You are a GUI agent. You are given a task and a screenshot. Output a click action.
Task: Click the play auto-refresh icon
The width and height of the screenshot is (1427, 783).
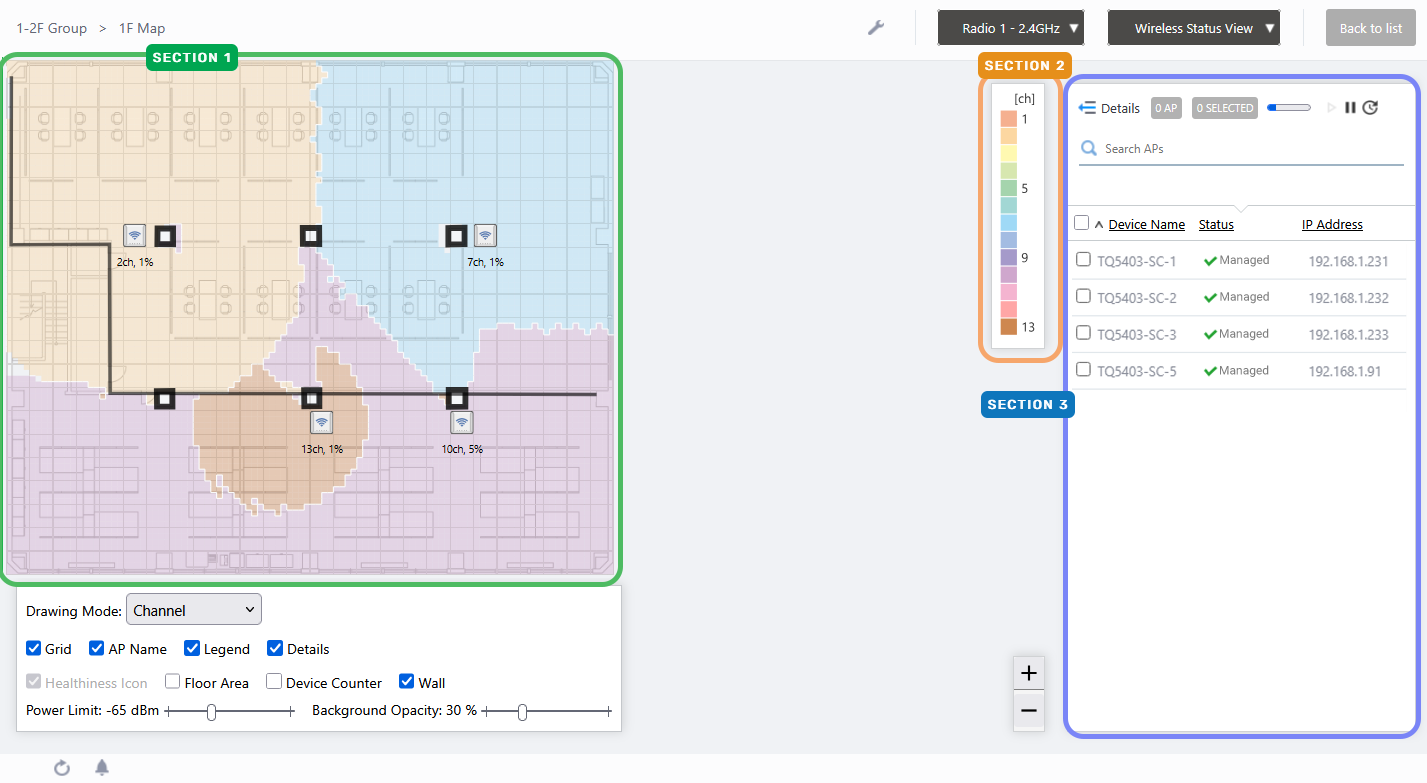1332,108
